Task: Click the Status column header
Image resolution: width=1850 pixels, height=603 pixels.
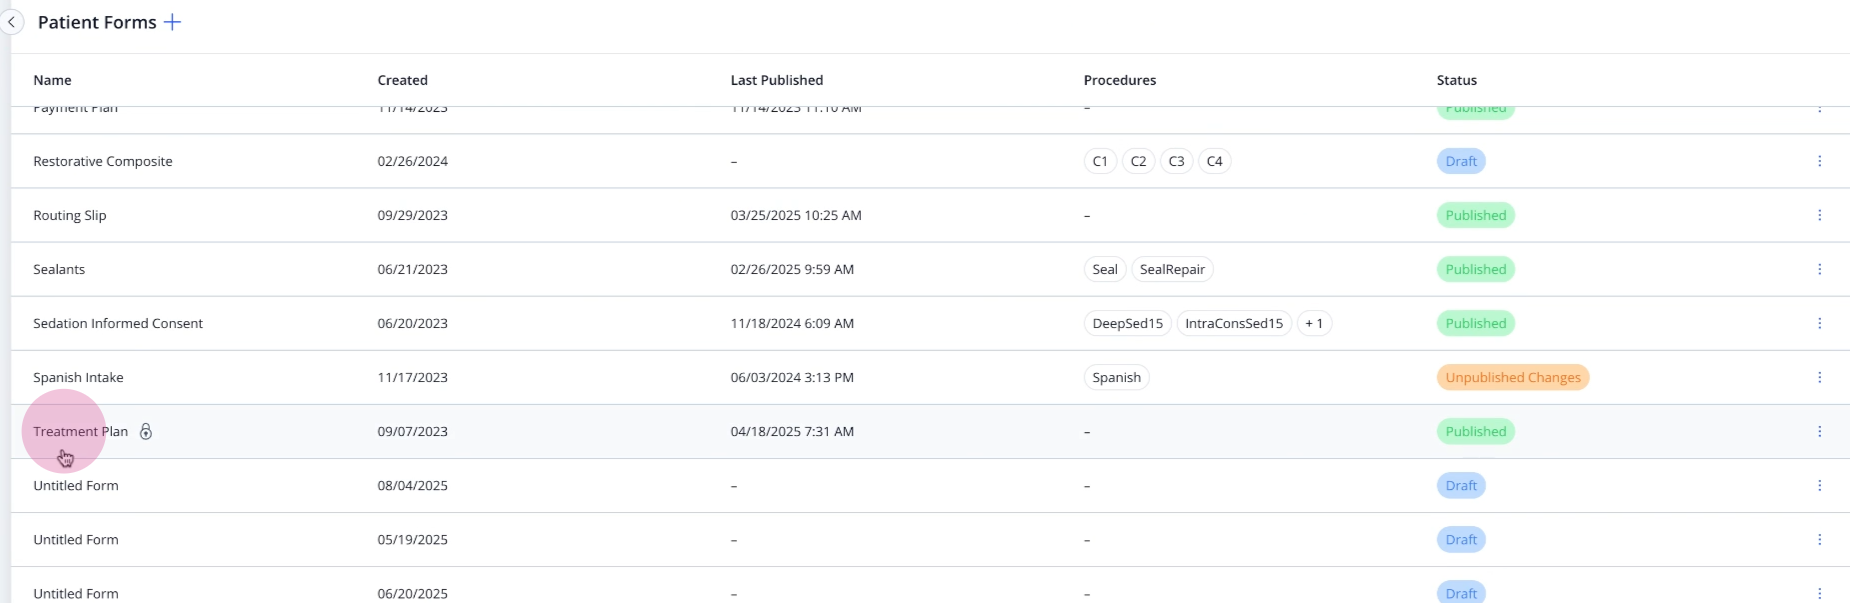Action: pos(1457,80)
